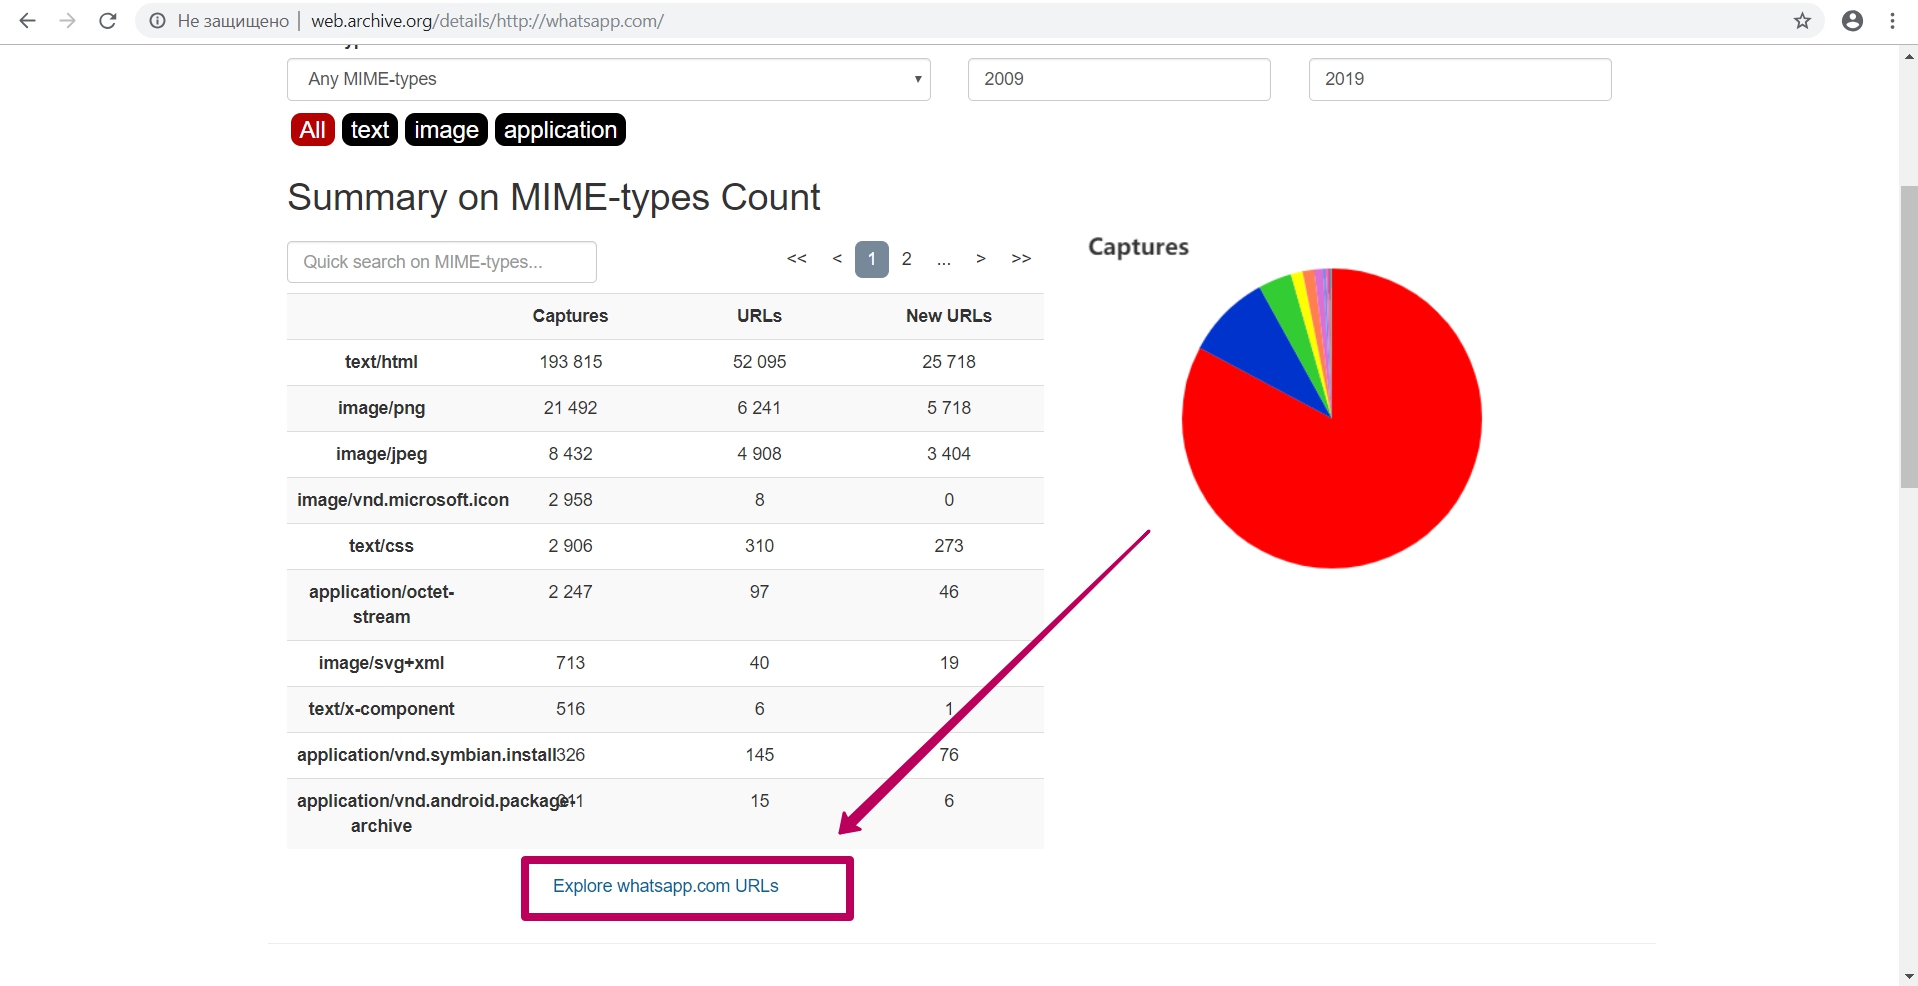Click the 52 095 URLs value
This screenshot has width=1918, height=986.
pos(760,362)
